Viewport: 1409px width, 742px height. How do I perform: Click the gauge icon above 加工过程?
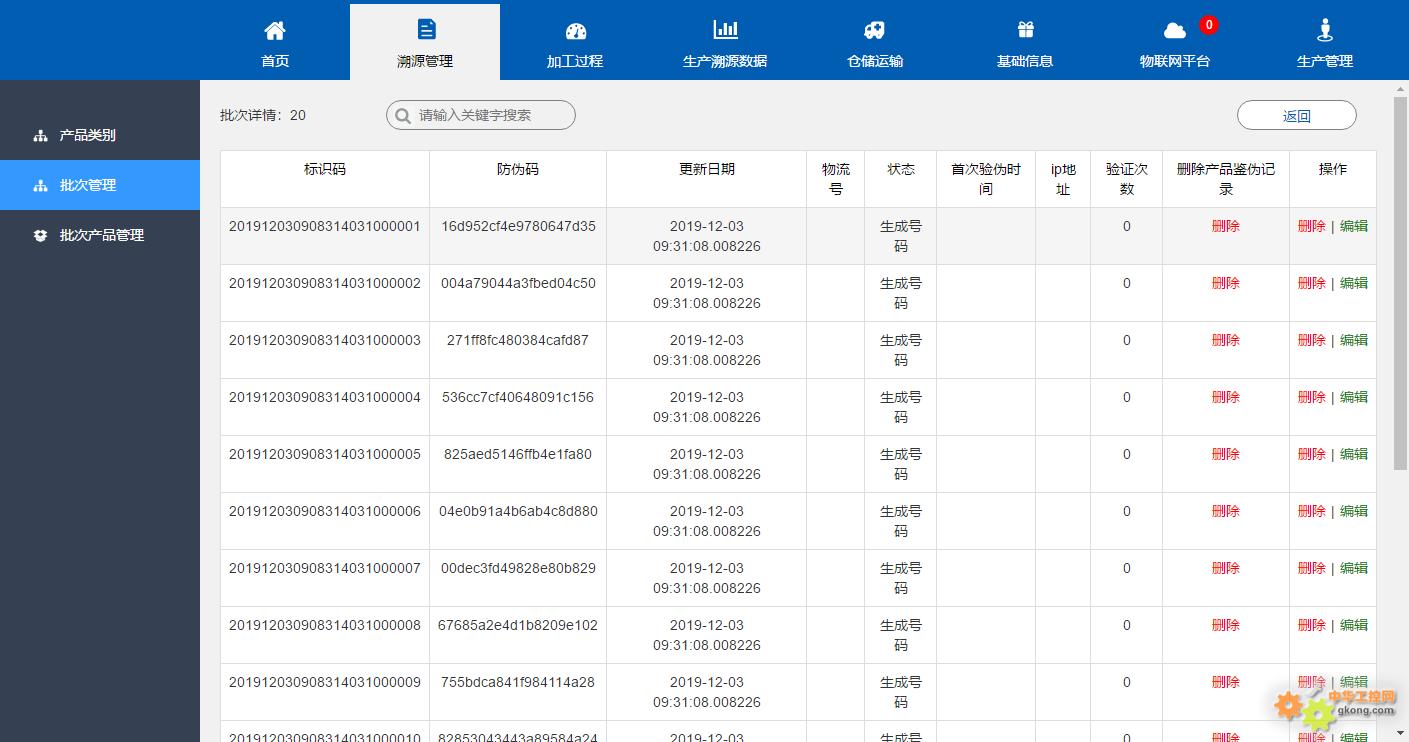click(x=575, y=31)
